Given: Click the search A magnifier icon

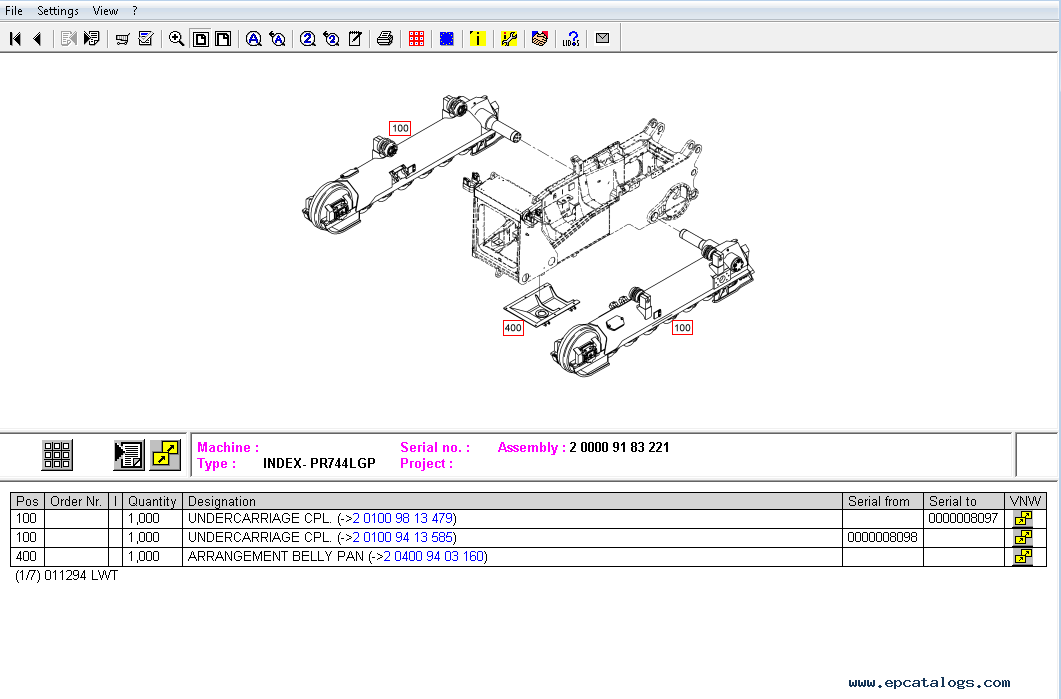Looking at the screenshot, I should (x=254, y=39).
